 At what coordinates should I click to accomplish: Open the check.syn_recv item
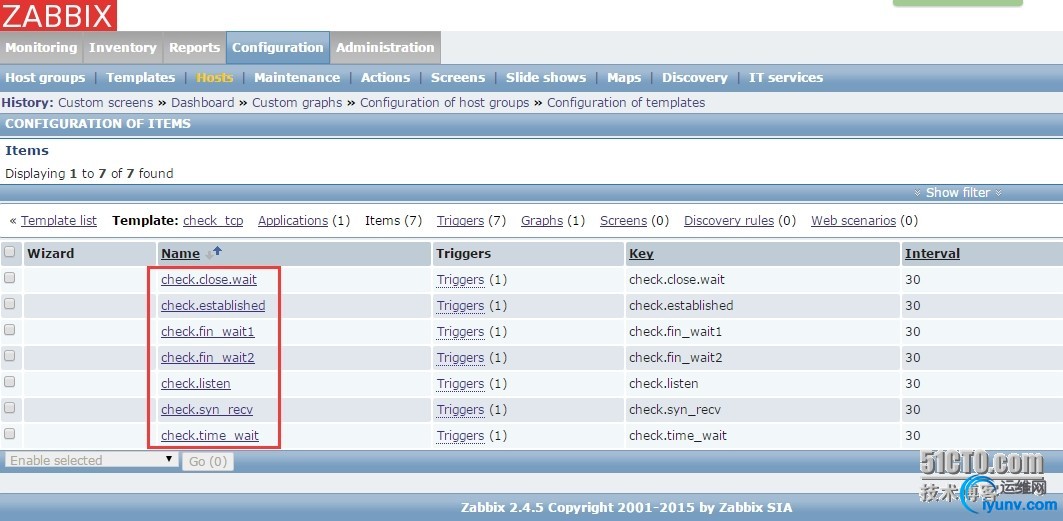(x=207, y=409)
